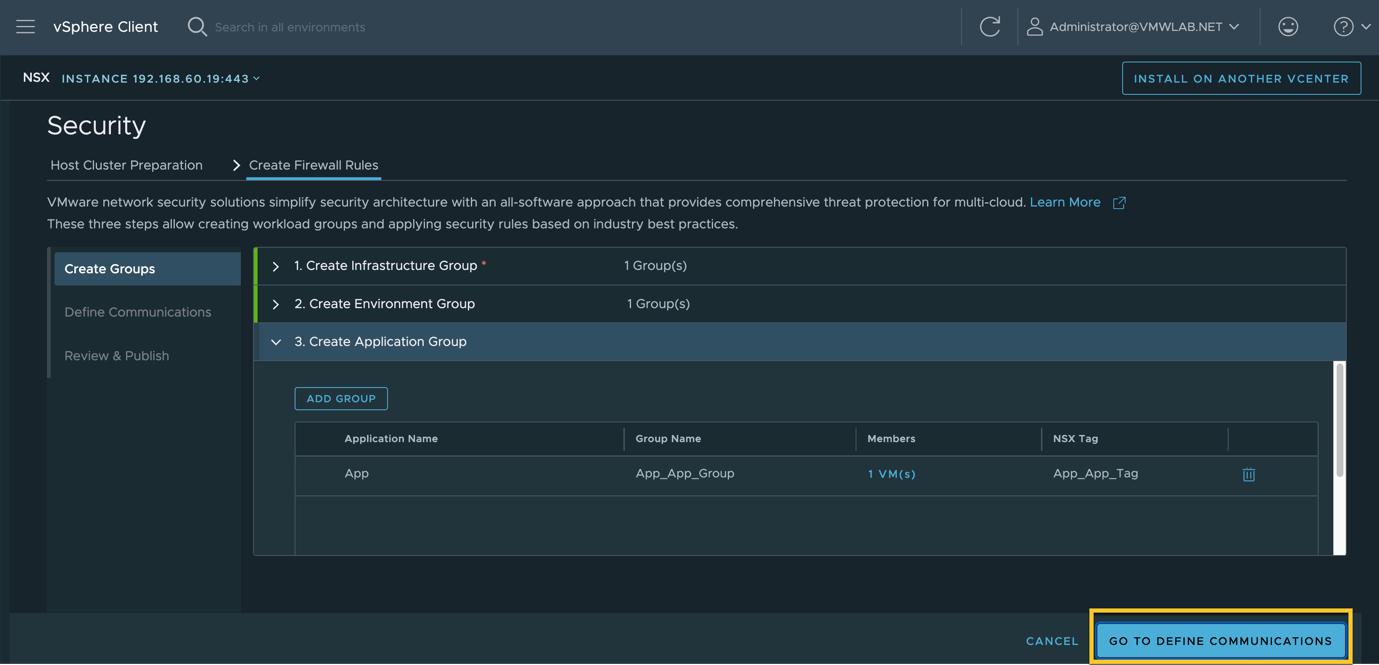Image resolution: width=1379 pixels, height=665 pixels.
Task: Click the NSX Tag column header
Action: (x=1076, y=438)
